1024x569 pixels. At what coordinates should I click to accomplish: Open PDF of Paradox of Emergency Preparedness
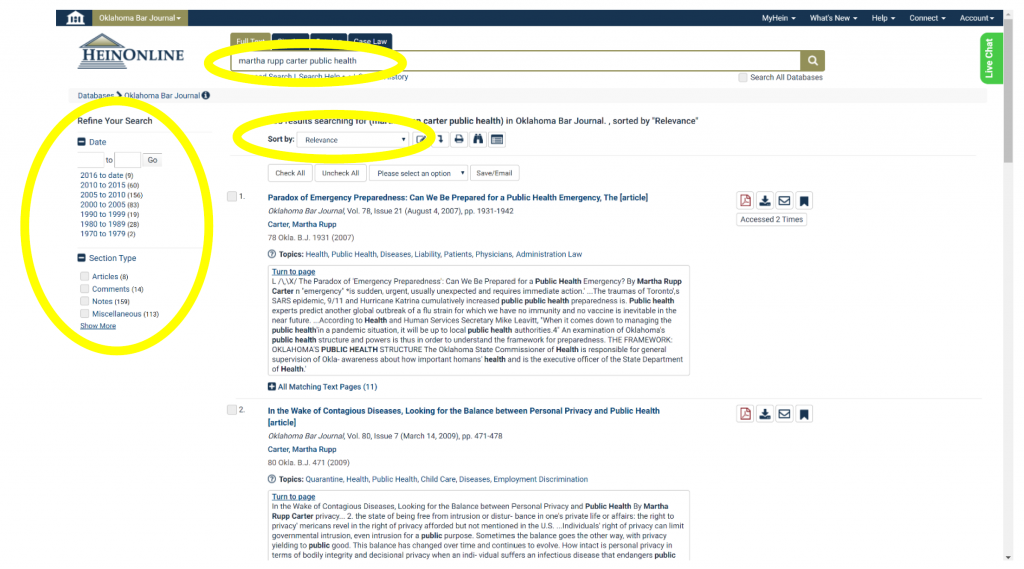(x=745, y=201)
